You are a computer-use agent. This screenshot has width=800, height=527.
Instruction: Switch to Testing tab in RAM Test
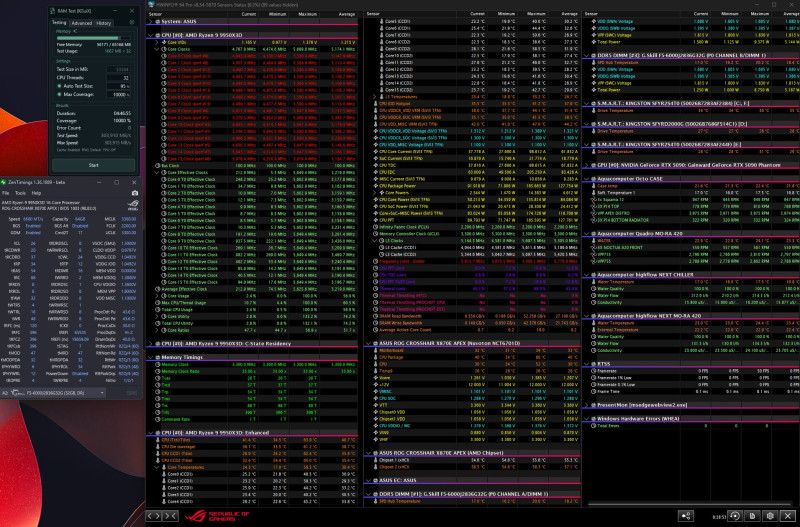coord(59,22)
